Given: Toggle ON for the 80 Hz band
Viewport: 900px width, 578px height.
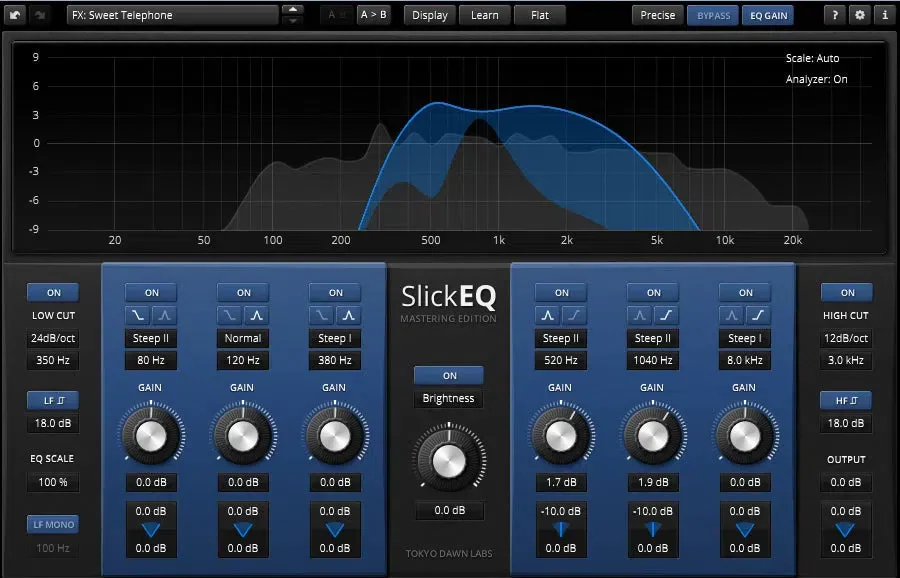Looking at the screenshot, I should (x=152, y=293).
